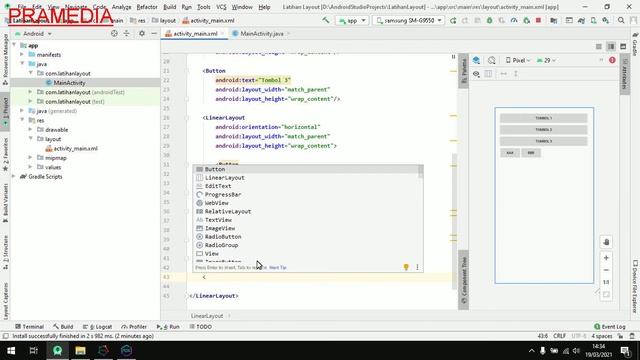Hide the Project panel with minus icon
The width and height of the screenshot is (640, 360).
tap(154, 33)
